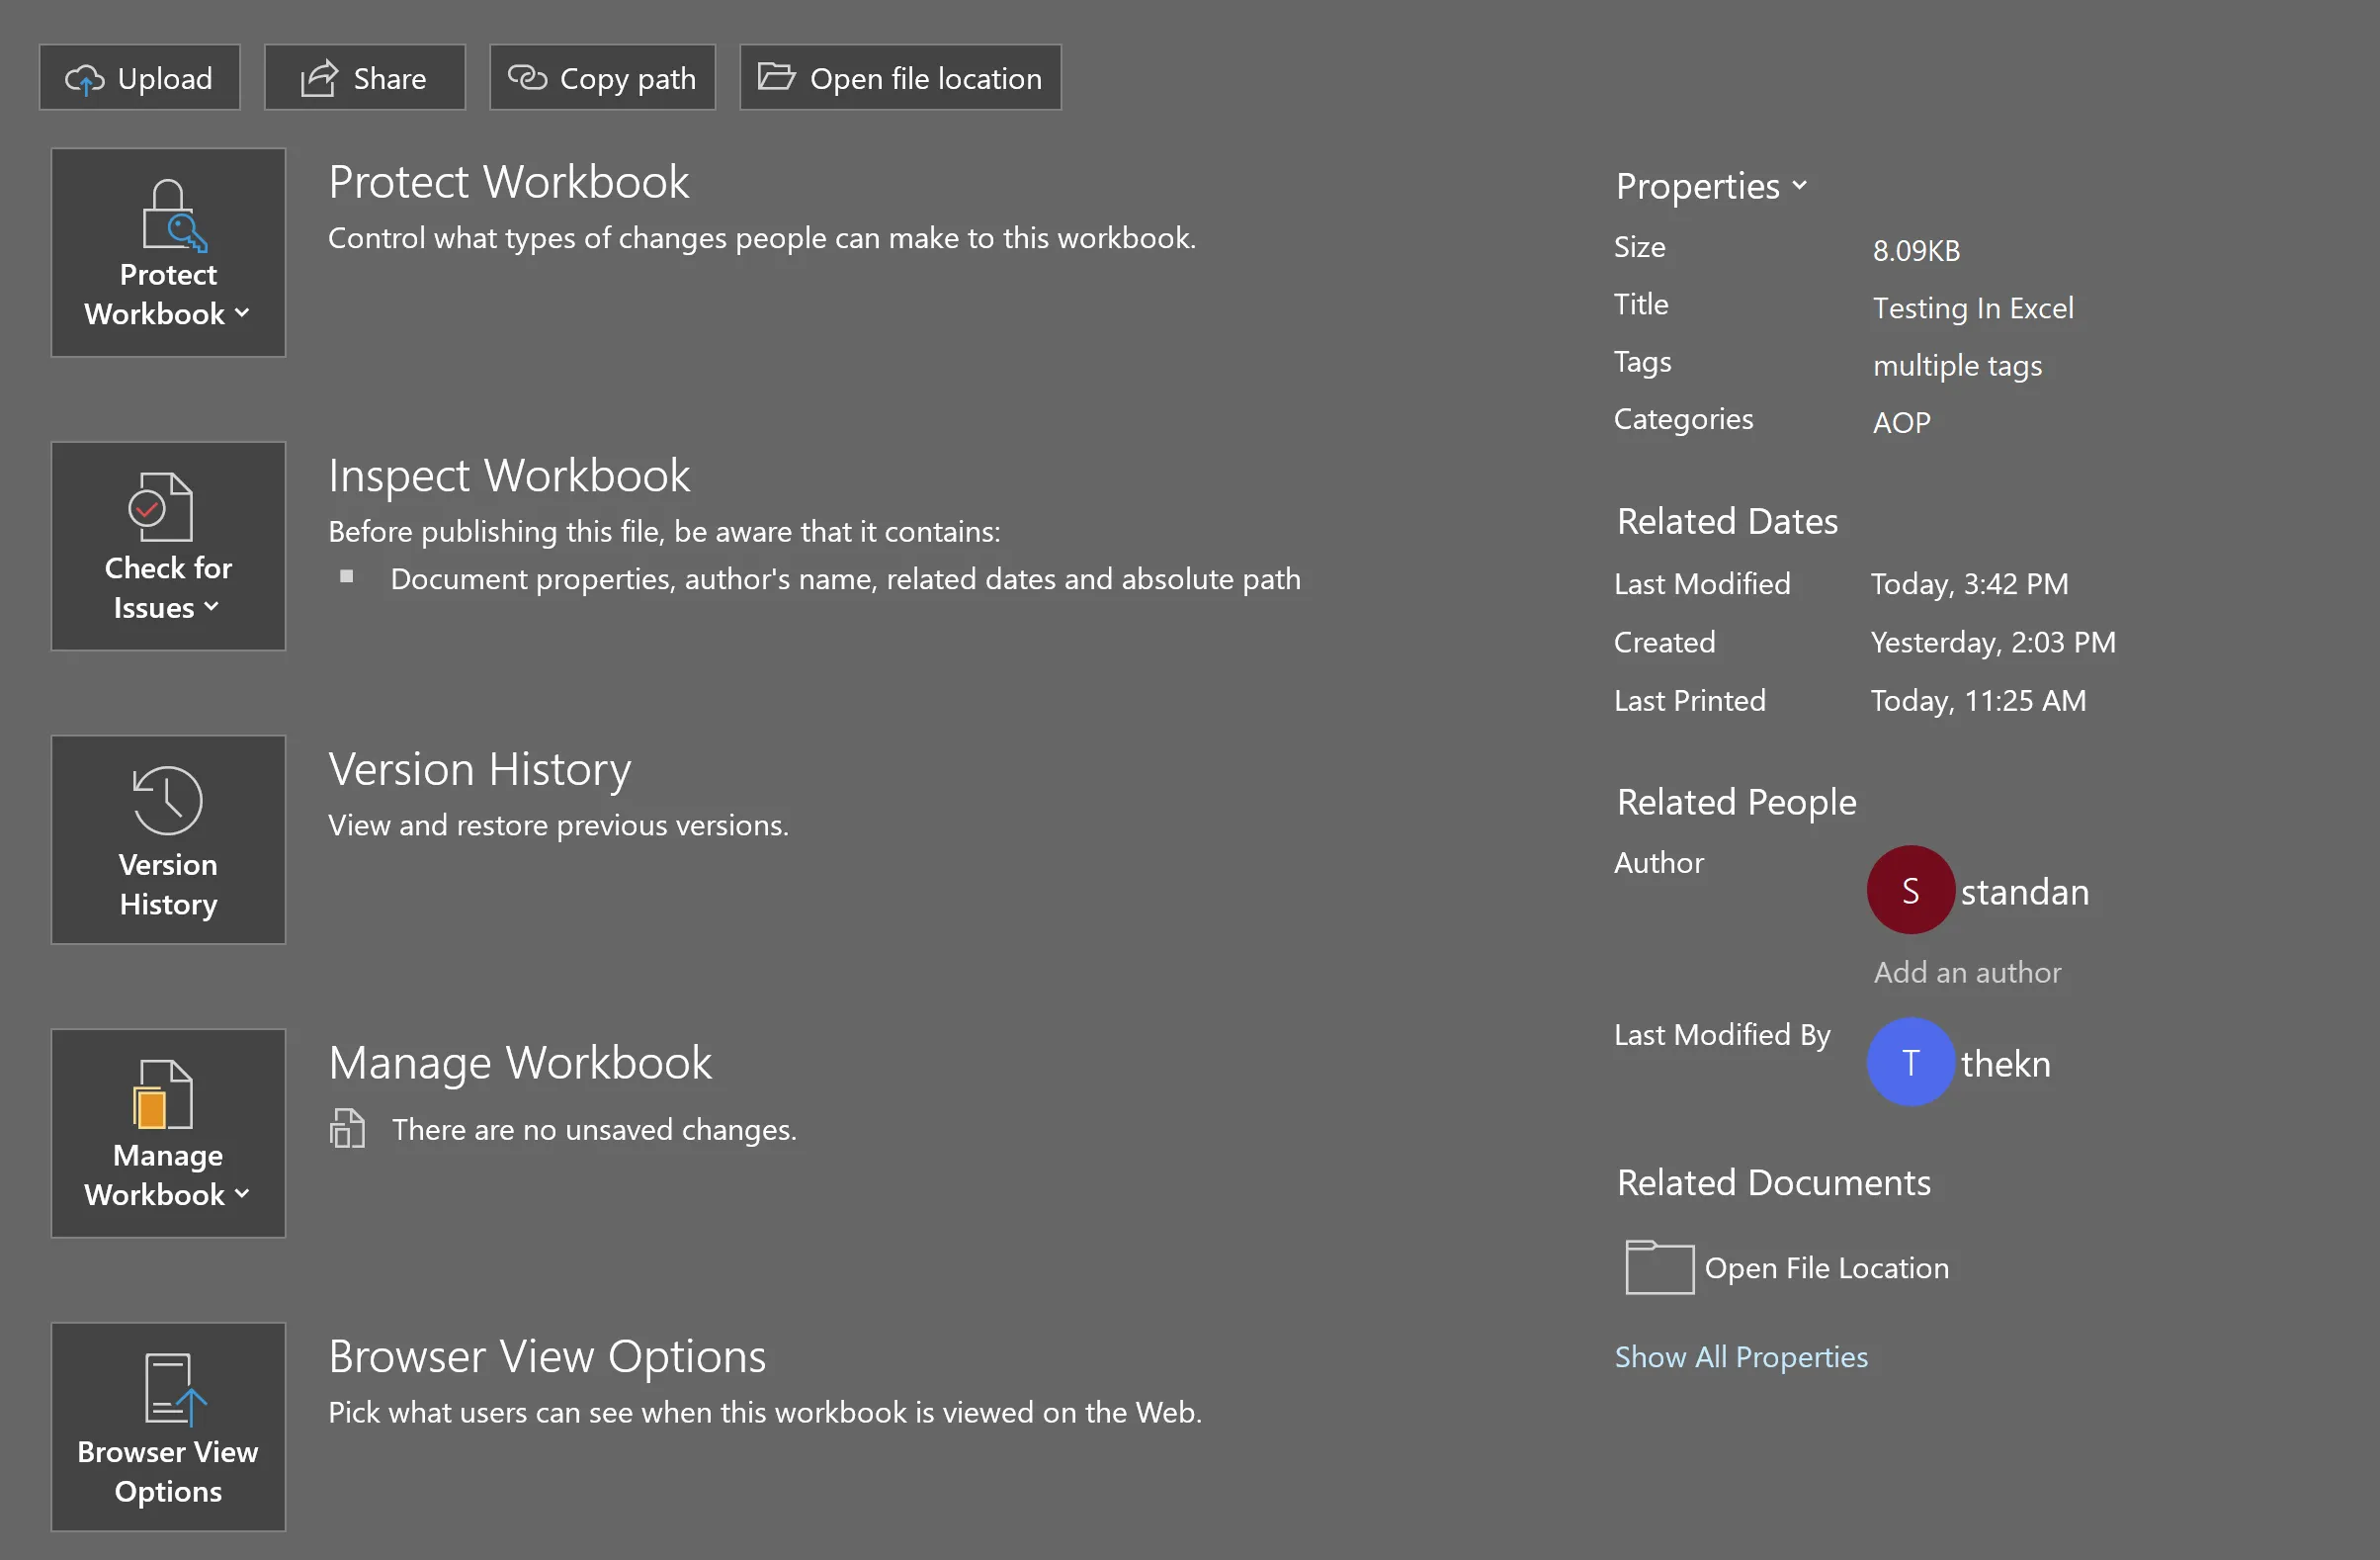The image size is (2380, 1560).
Task: Click Add an author option
Action: point(1968,972)
